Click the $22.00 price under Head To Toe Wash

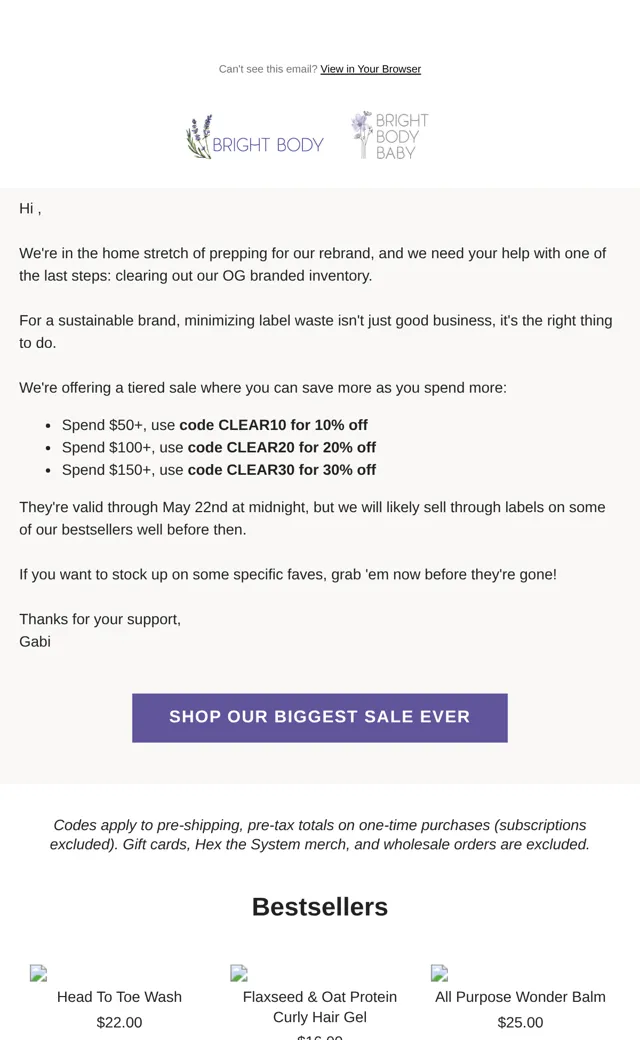click(119, 1022)
